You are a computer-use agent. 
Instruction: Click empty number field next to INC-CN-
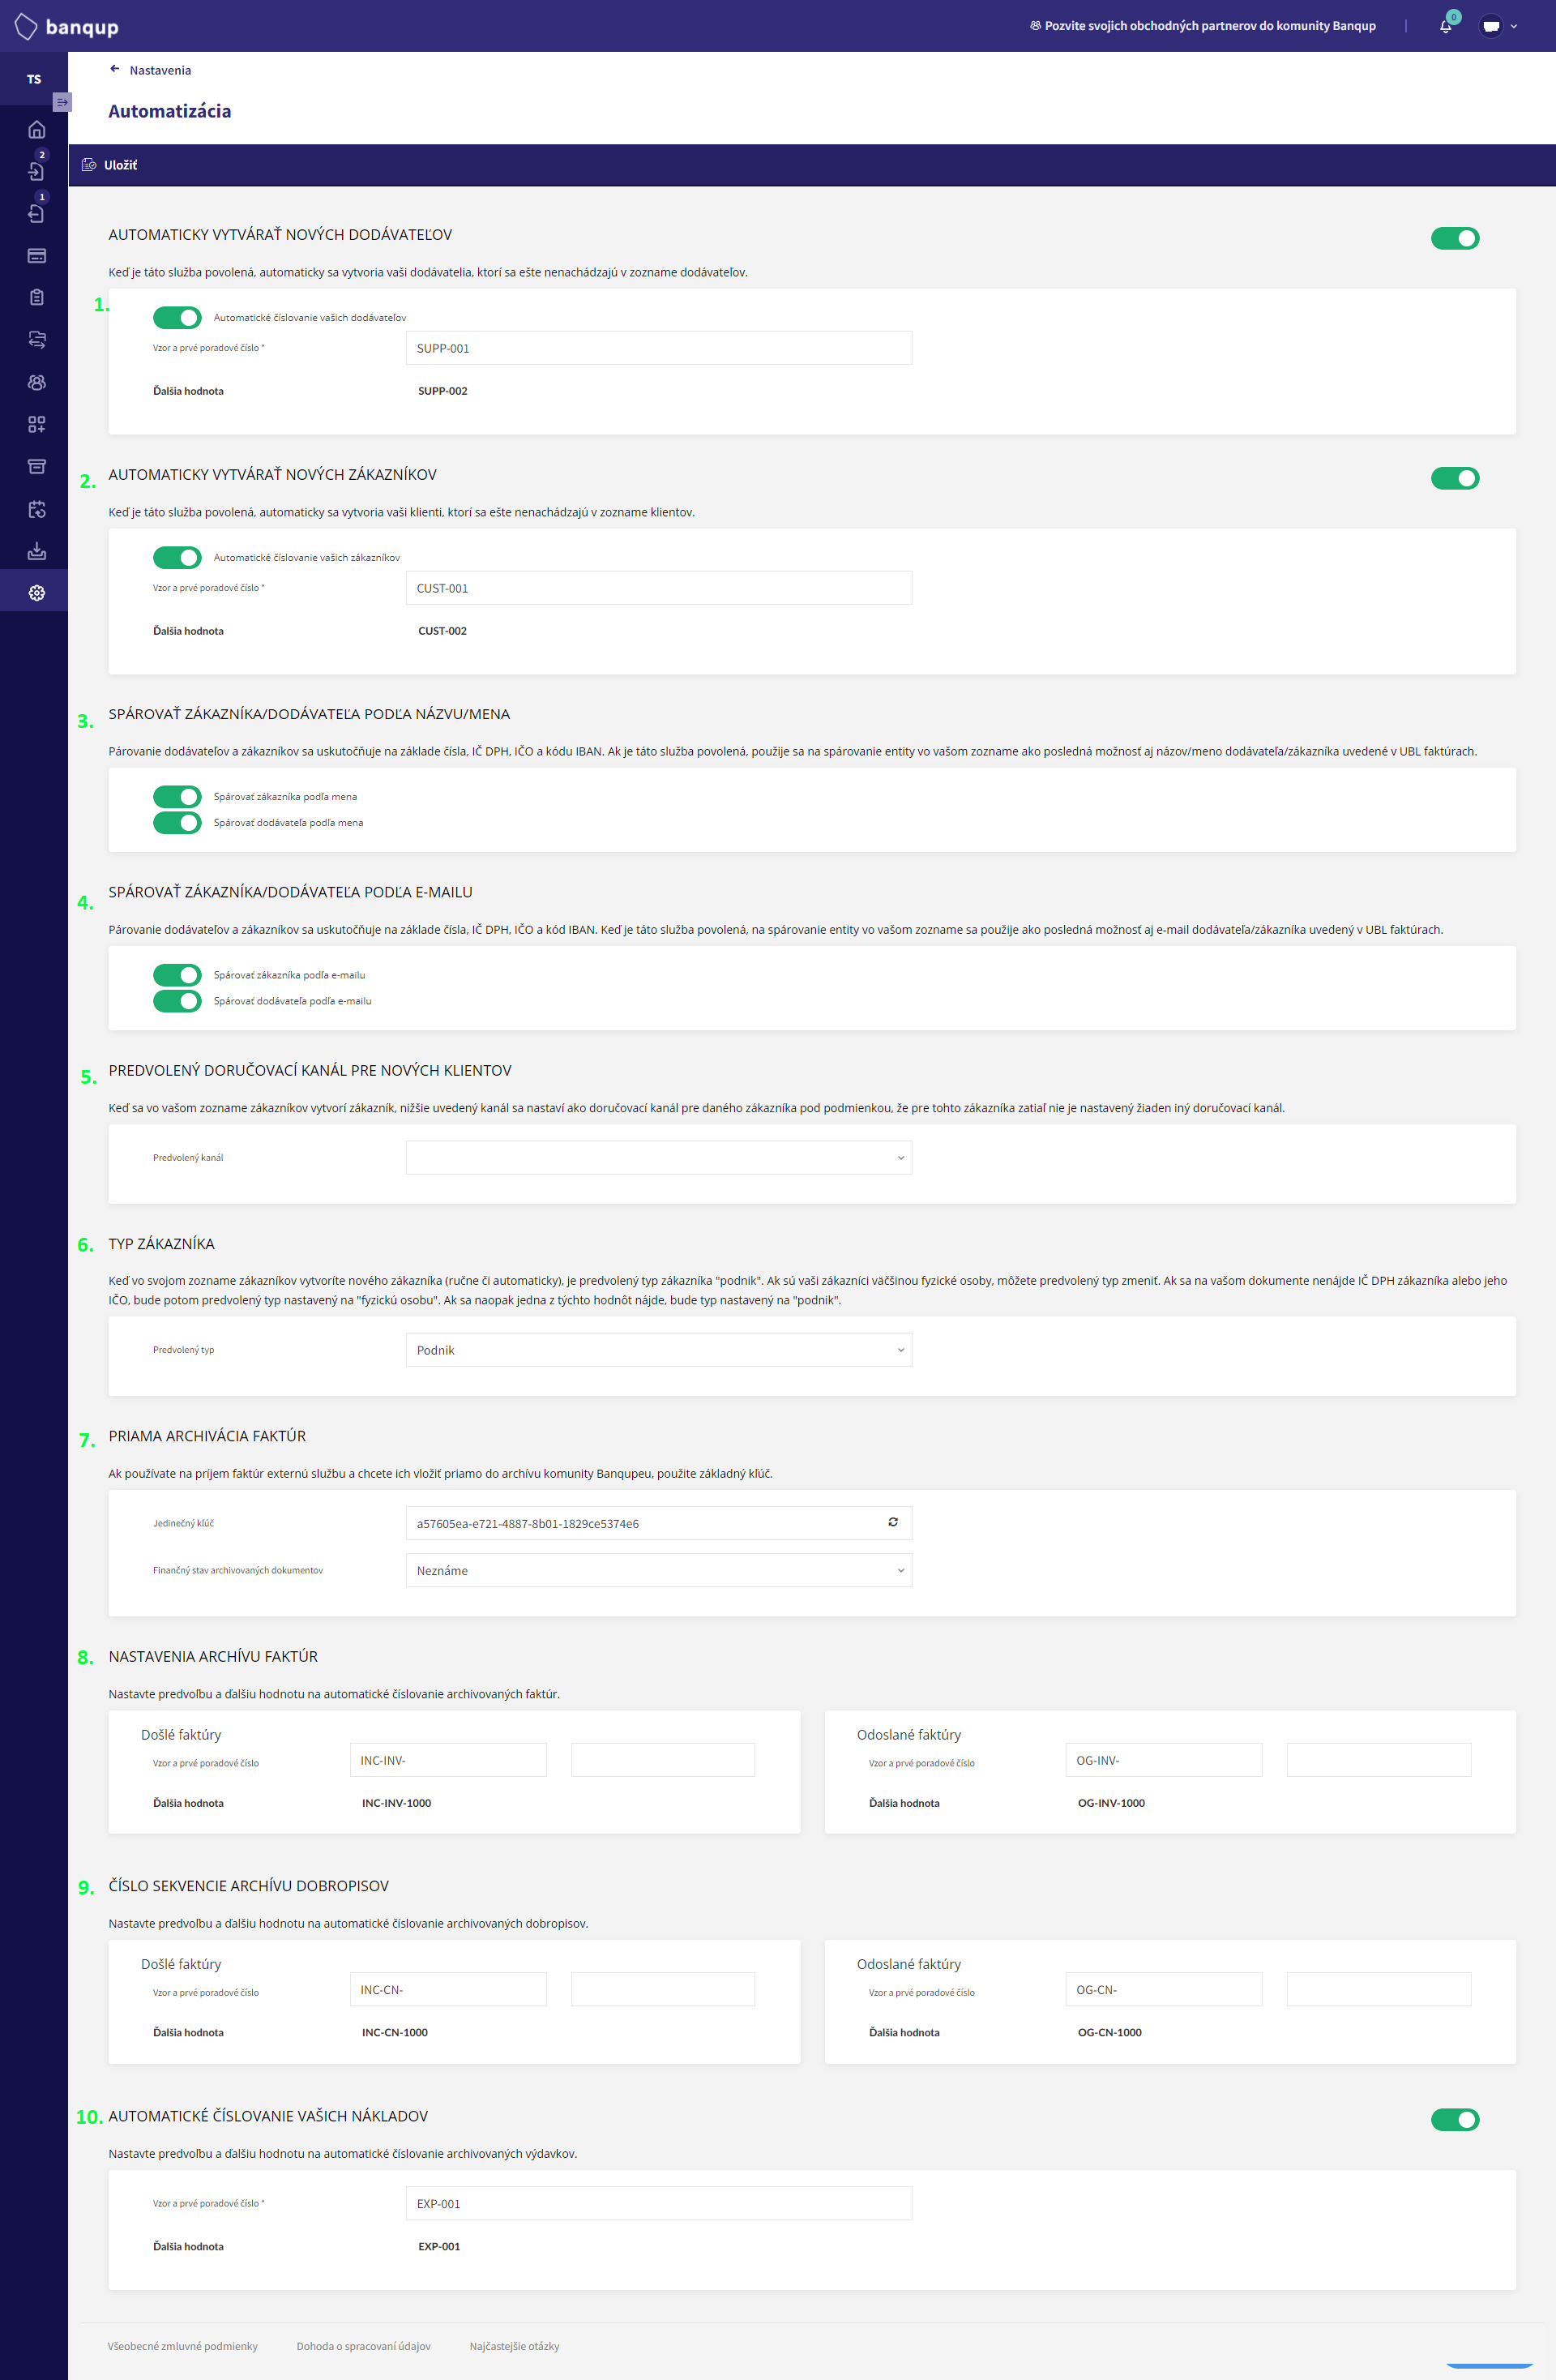coord(663,1990)
